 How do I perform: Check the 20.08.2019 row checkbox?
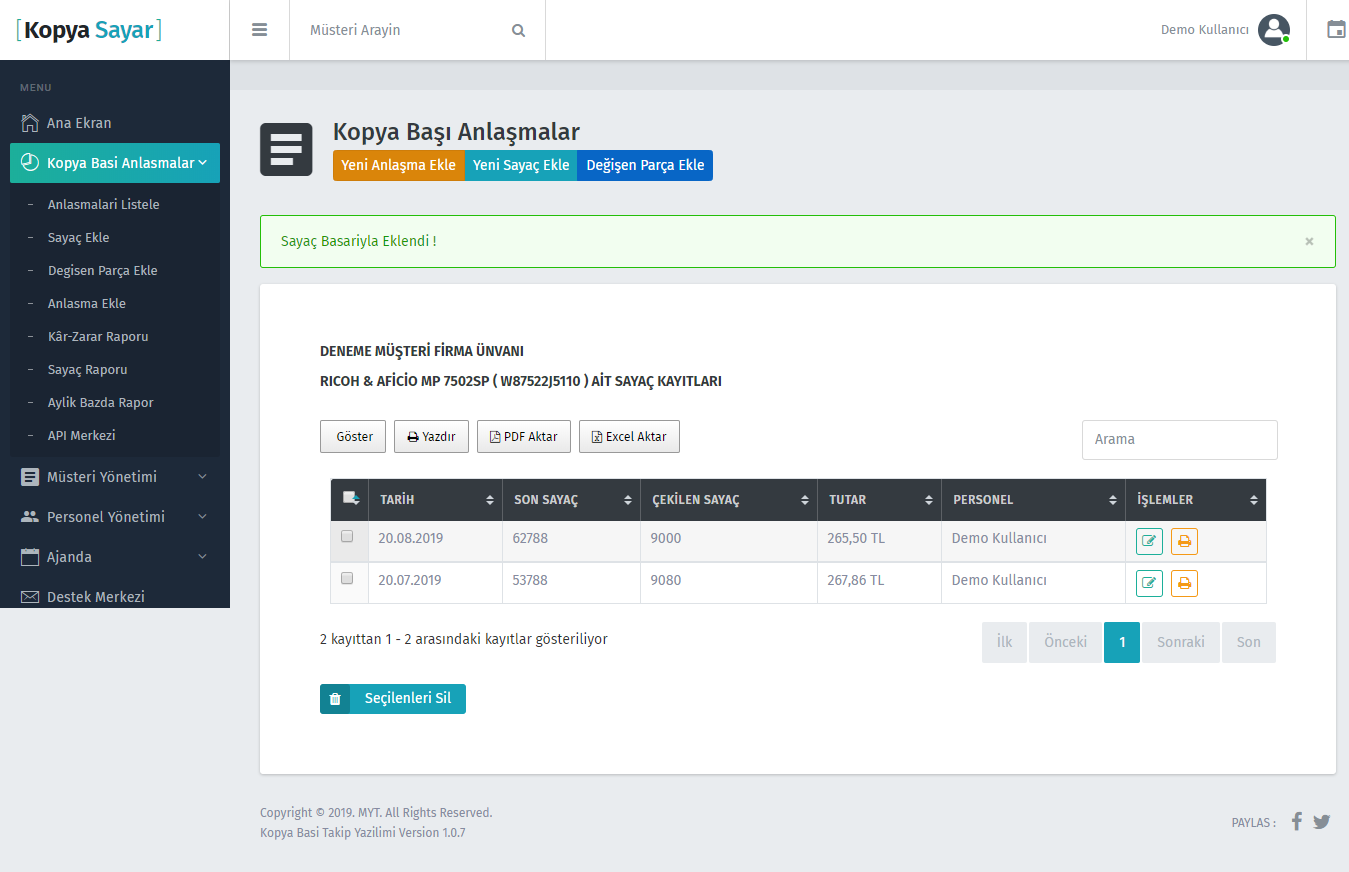(347, 536)
